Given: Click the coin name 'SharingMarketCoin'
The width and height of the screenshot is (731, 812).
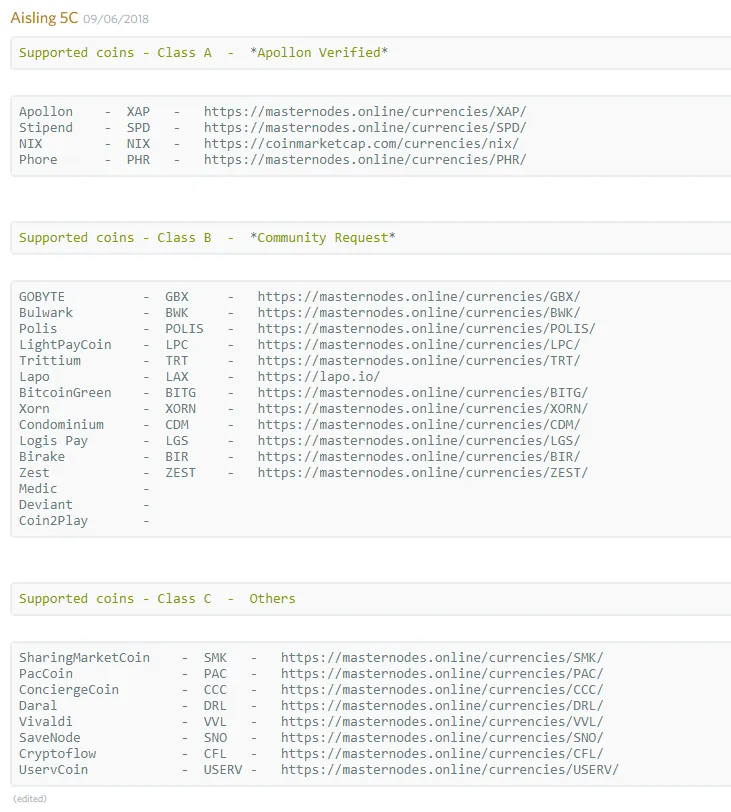Looking at the screenshot, I should 84,658.
